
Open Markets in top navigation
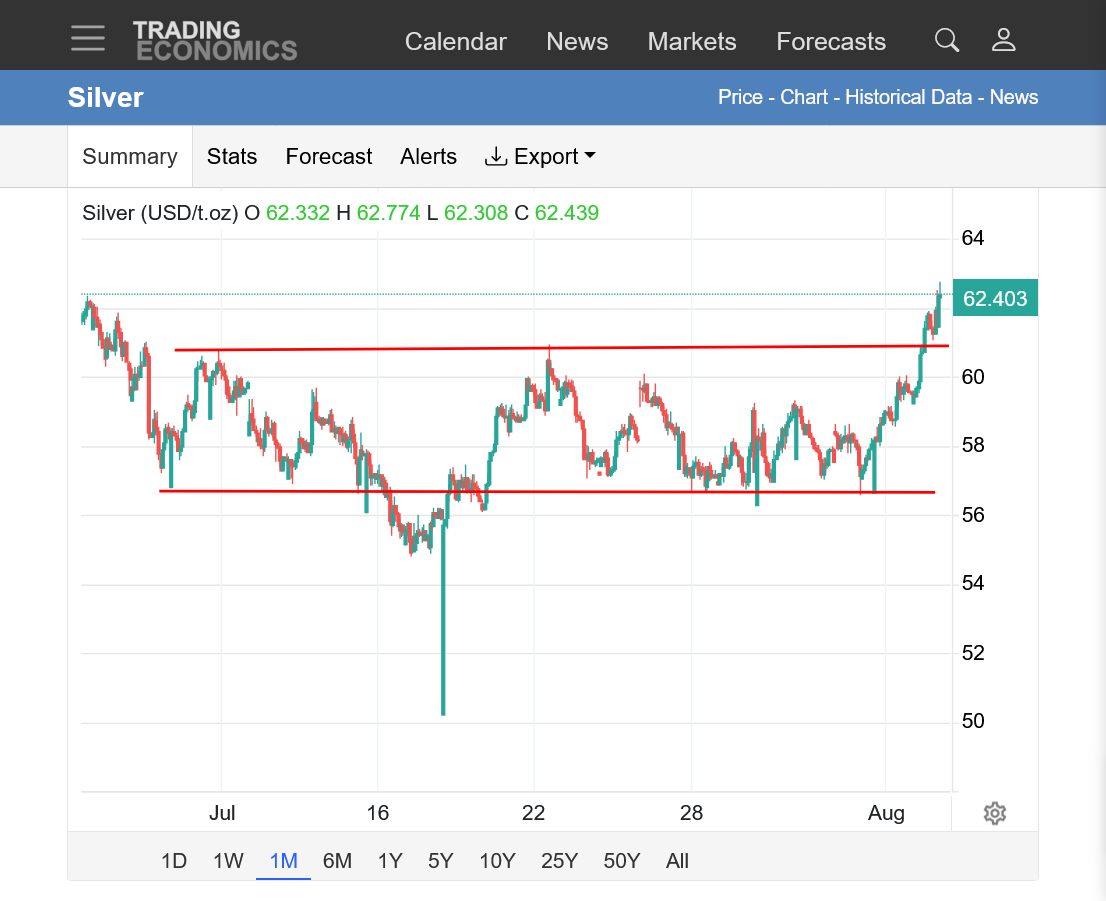[x=692, y=42]
